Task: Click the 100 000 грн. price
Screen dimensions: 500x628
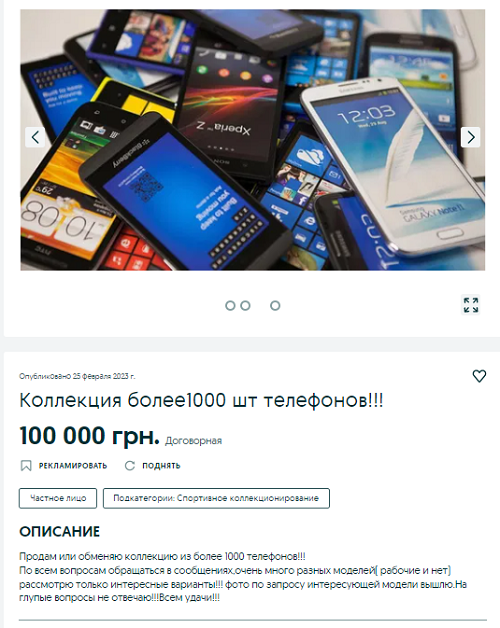Action: pyautogui.click(x=90, y=435)
